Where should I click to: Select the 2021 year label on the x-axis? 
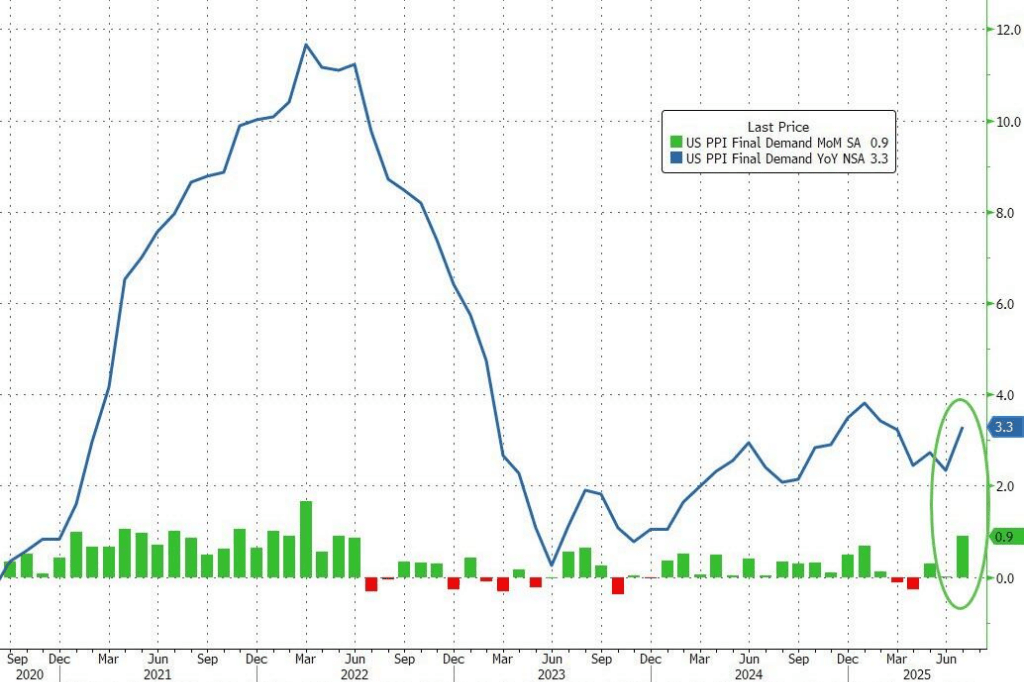(156, 675)
